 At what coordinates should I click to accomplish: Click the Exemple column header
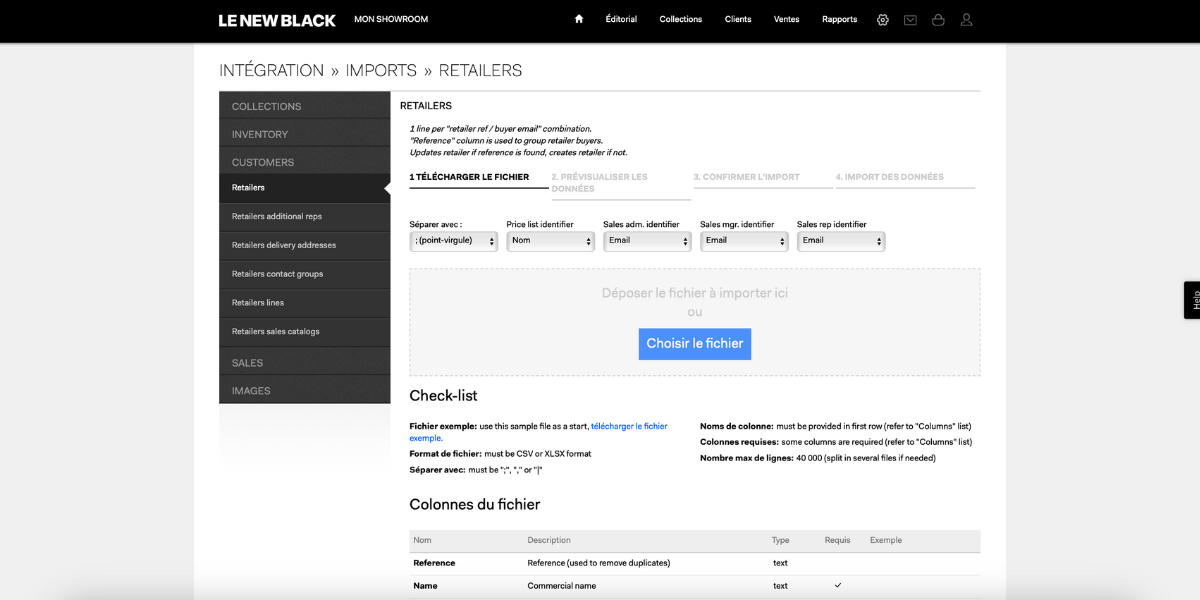[x=886, y=541]
